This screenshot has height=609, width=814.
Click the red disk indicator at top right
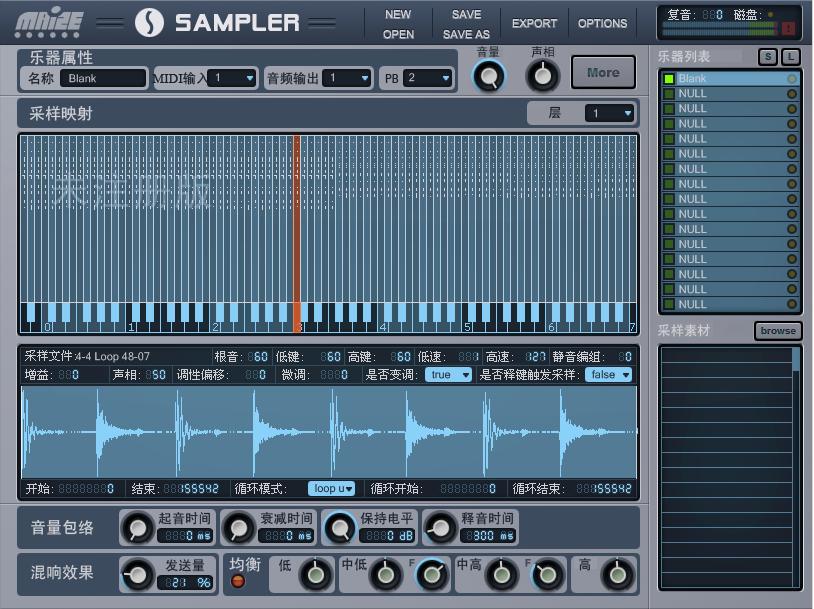(788, 29)
